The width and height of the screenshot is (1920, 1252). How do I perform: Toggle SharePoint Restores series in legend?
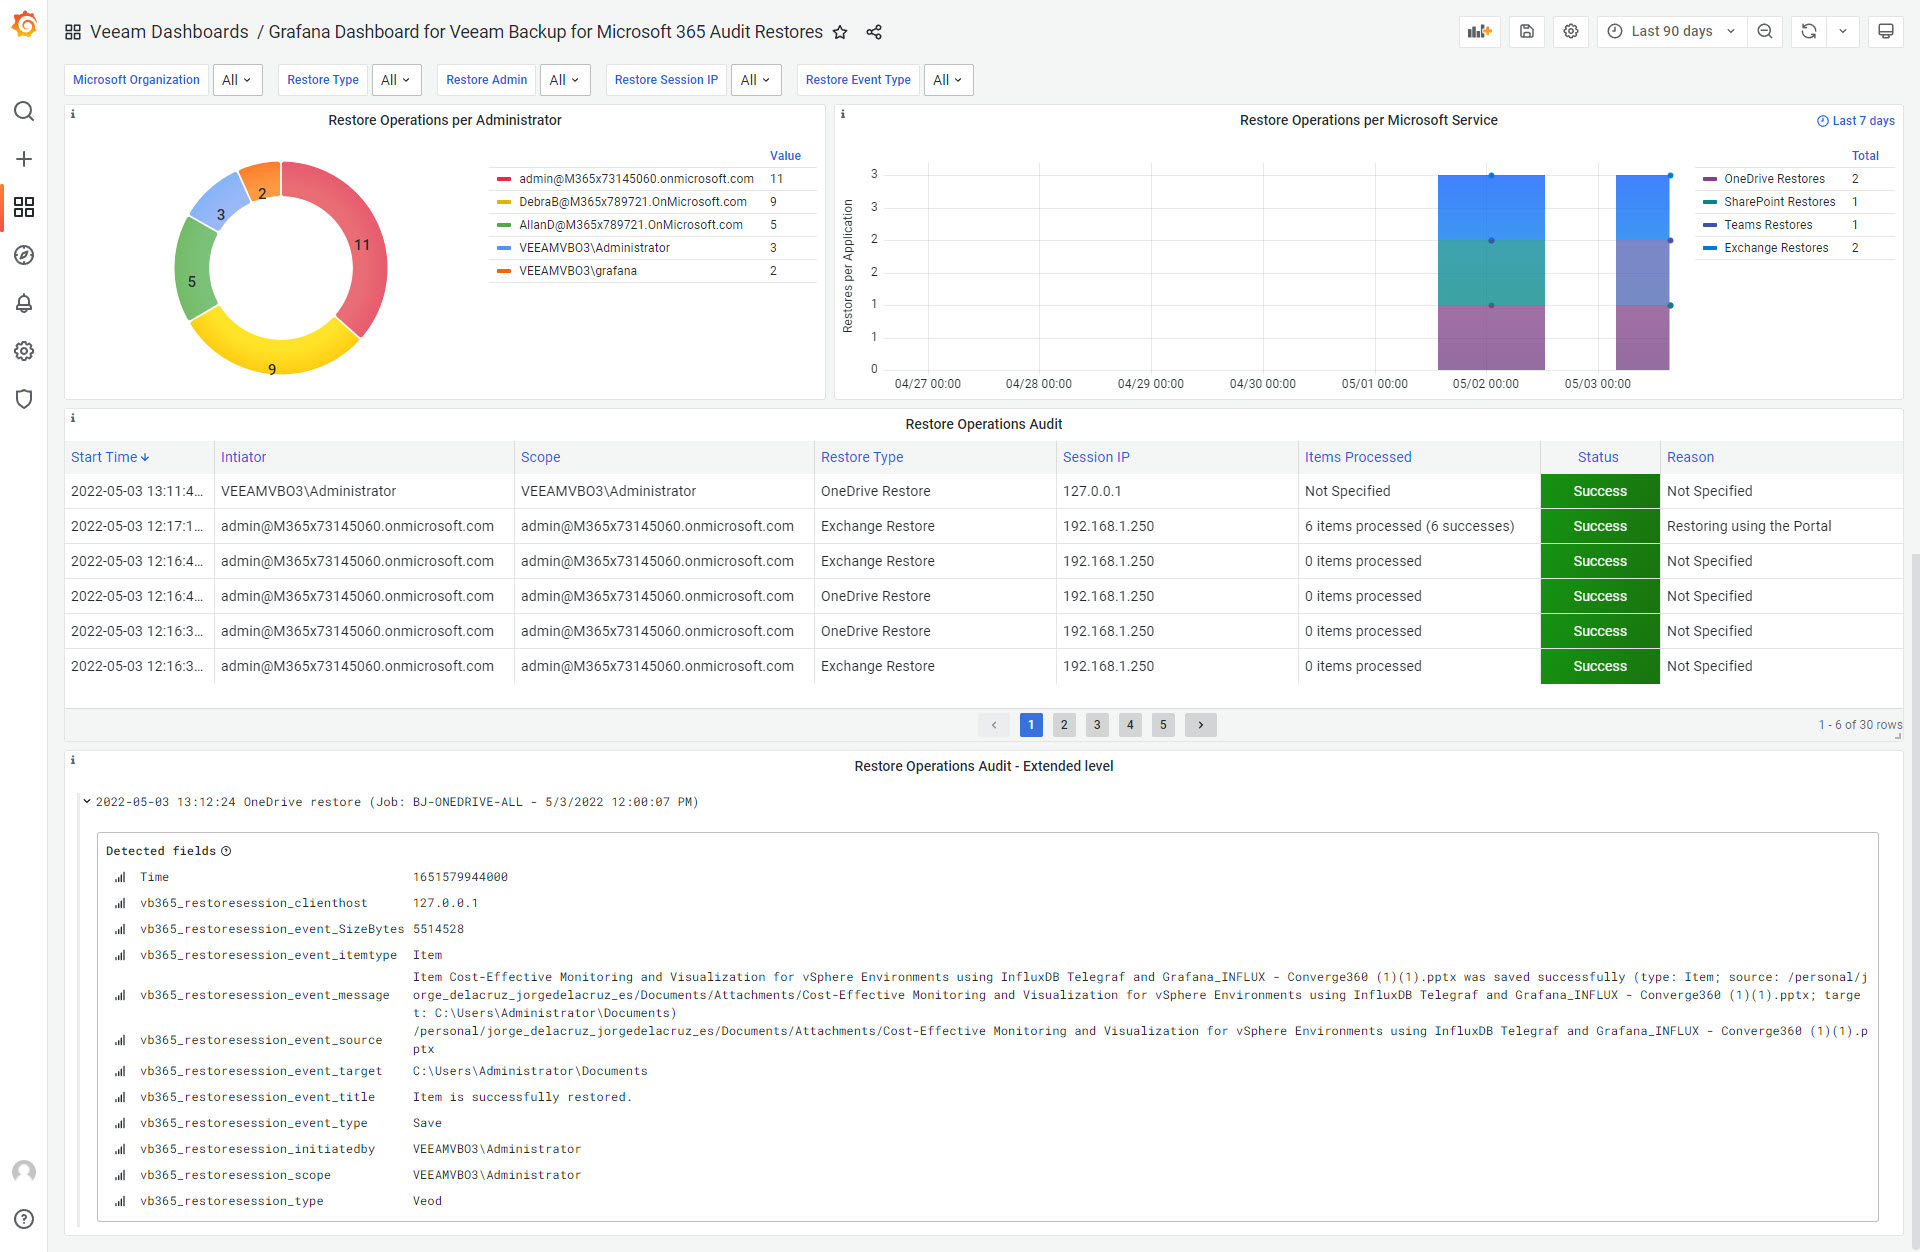[1780, 202]
